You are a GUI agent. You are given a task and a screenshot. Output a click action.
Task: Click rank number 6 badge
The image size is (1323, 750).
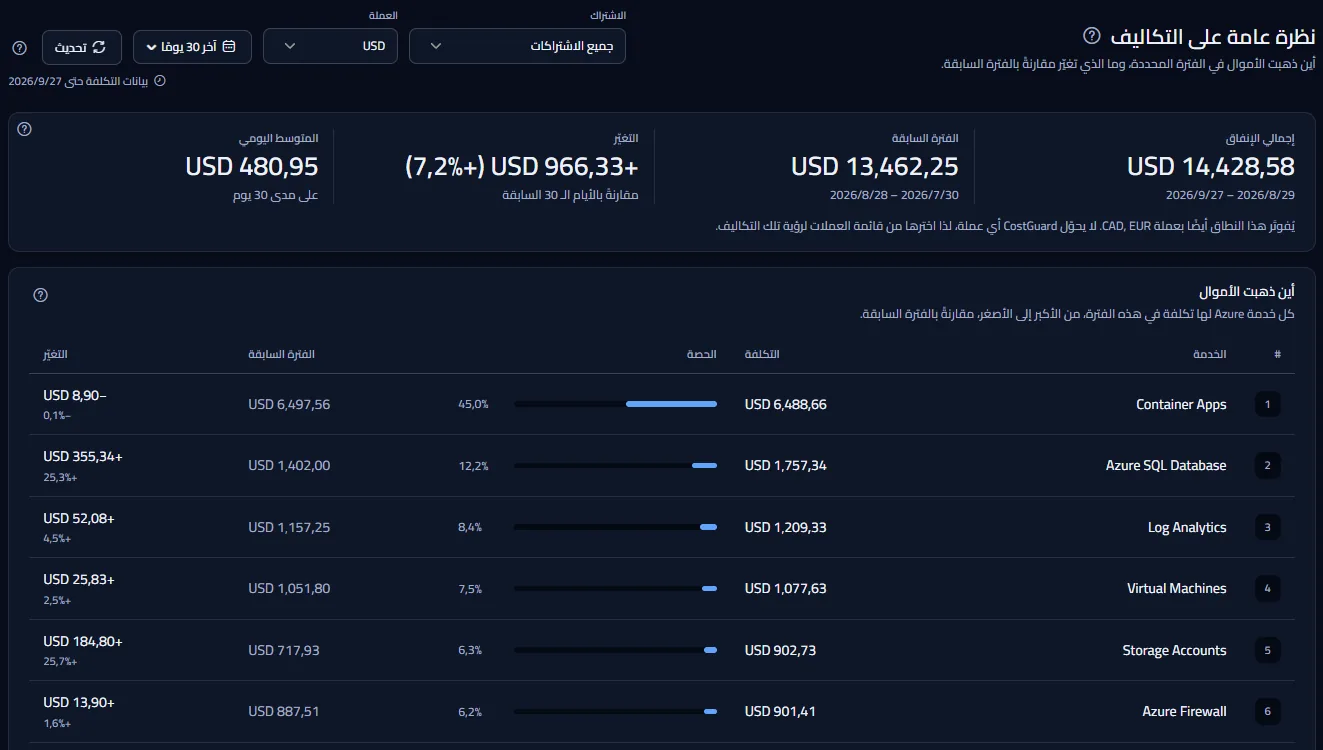click(1267, 712)
